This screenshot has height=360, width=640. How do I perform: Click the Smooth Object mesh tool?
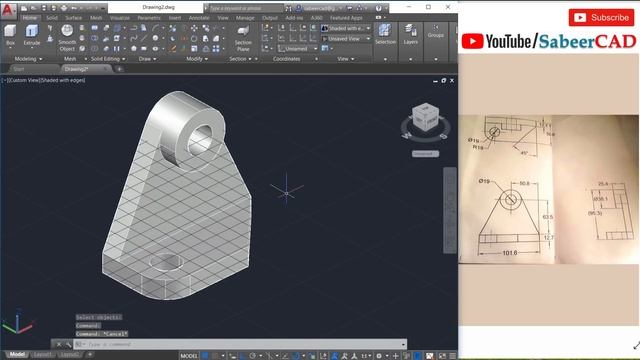click(x=67, y=38)
